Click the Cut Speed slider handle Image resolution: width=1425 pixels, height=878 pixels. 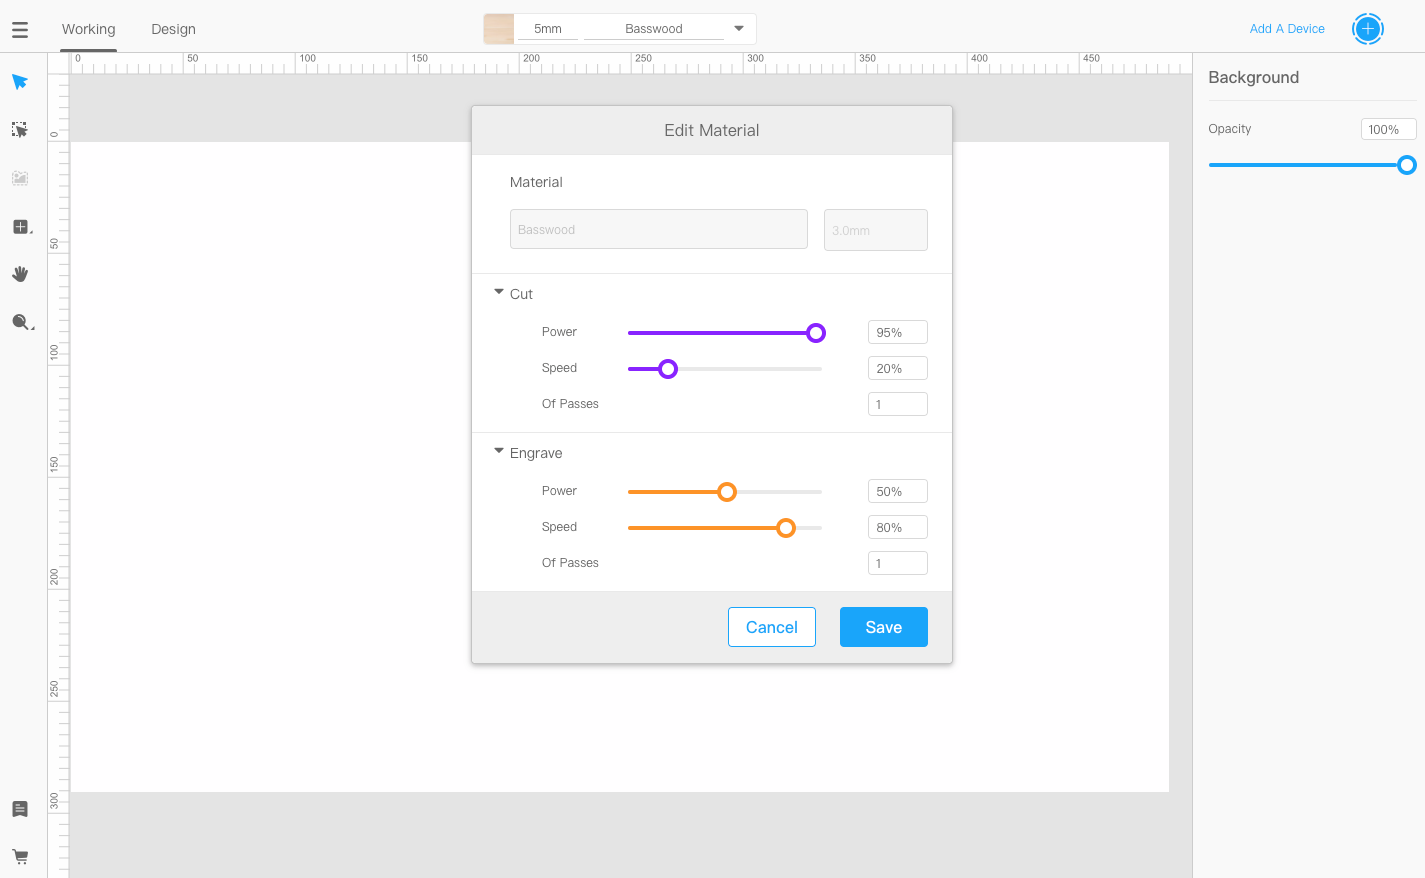[668, 369]
